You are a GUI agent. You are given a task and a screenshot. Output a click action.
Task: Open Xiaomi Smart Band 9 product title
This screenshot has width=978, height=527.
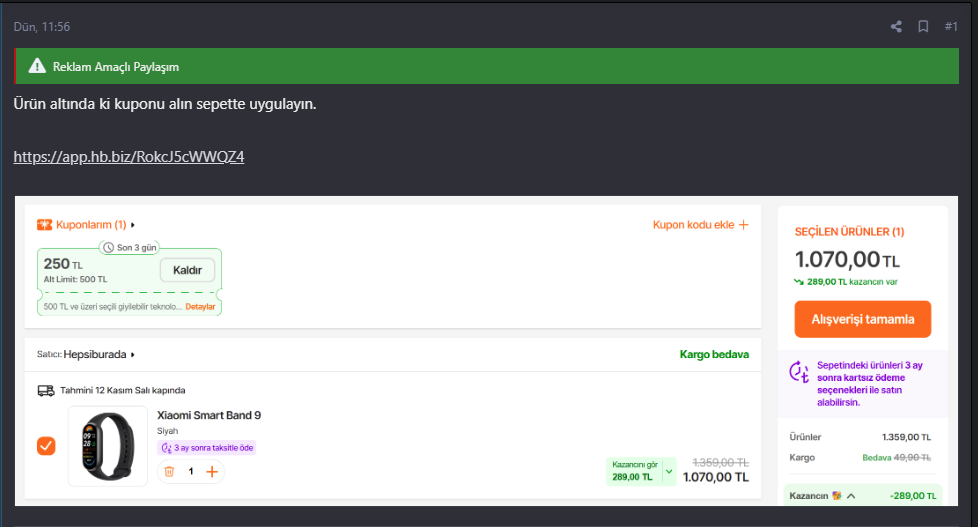[209, 415]
